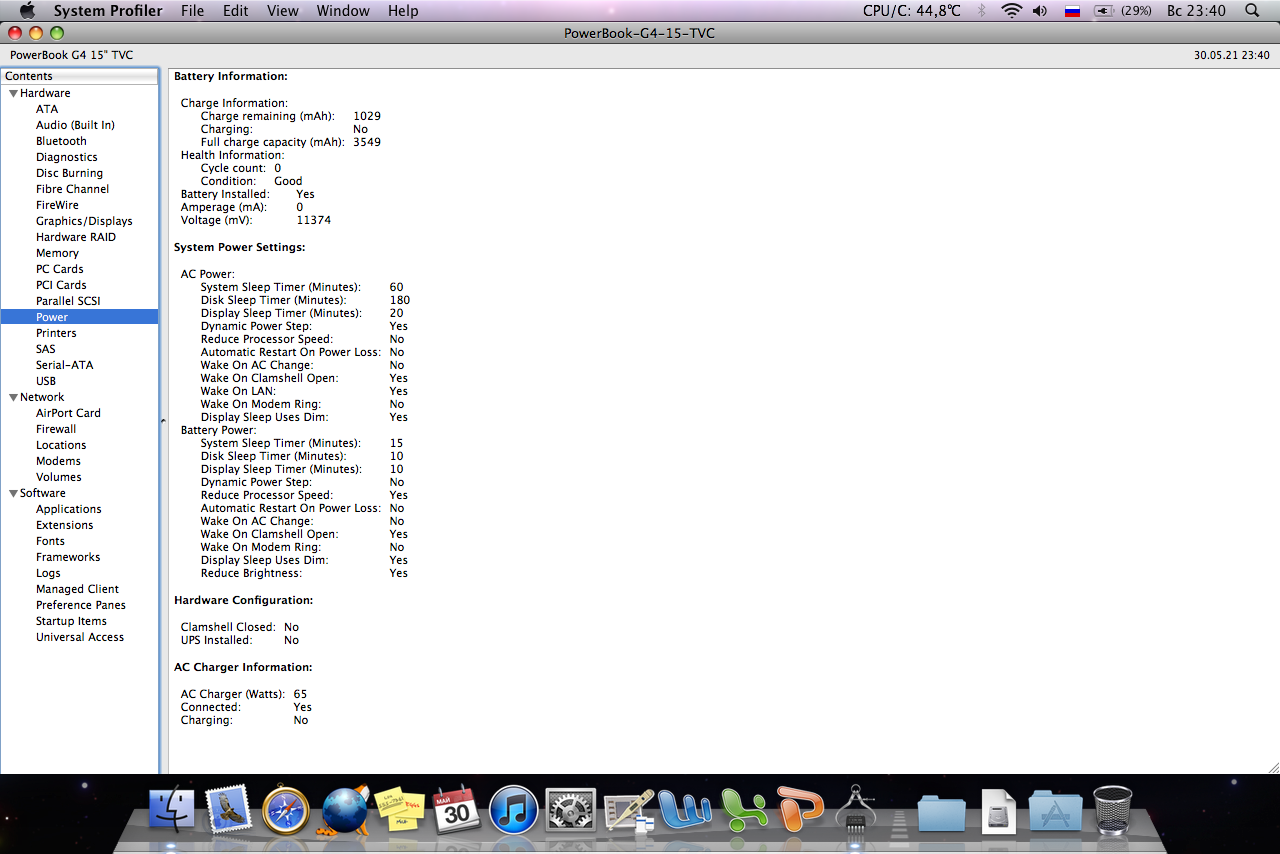This screenshot has height=854, width=1280.
Task: Open the thermometer monitor app in the Dock
Action: (x=629, y=810)
